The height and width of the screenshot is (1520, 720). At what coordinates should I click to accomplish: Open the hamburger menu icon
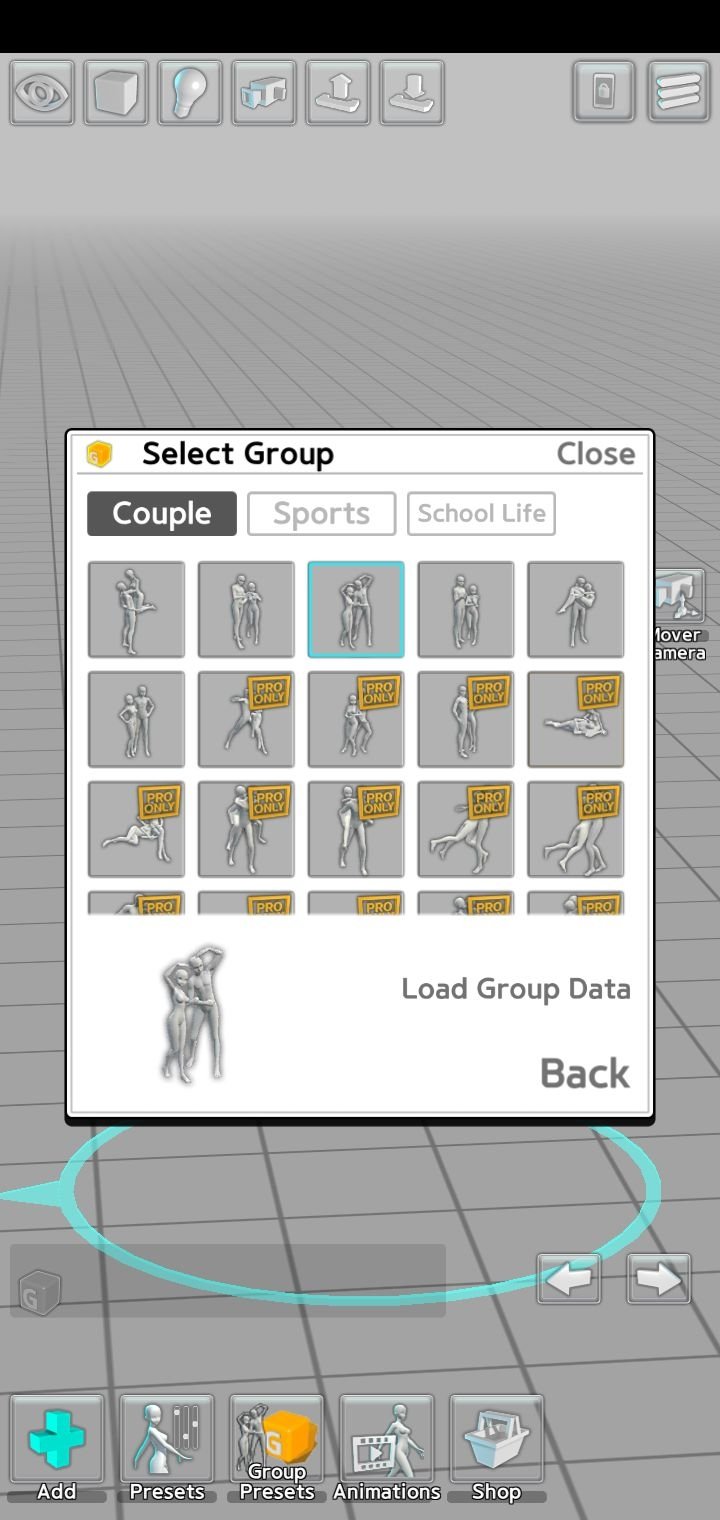pos(679,92)
